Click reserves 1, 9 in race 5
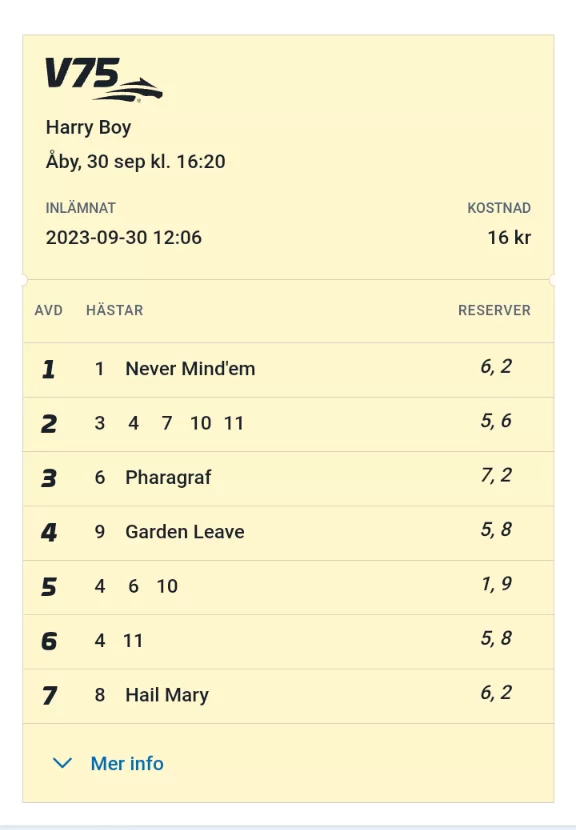This screenshot has width=576, height=830. pyautogui.click(x=496, y=584)
